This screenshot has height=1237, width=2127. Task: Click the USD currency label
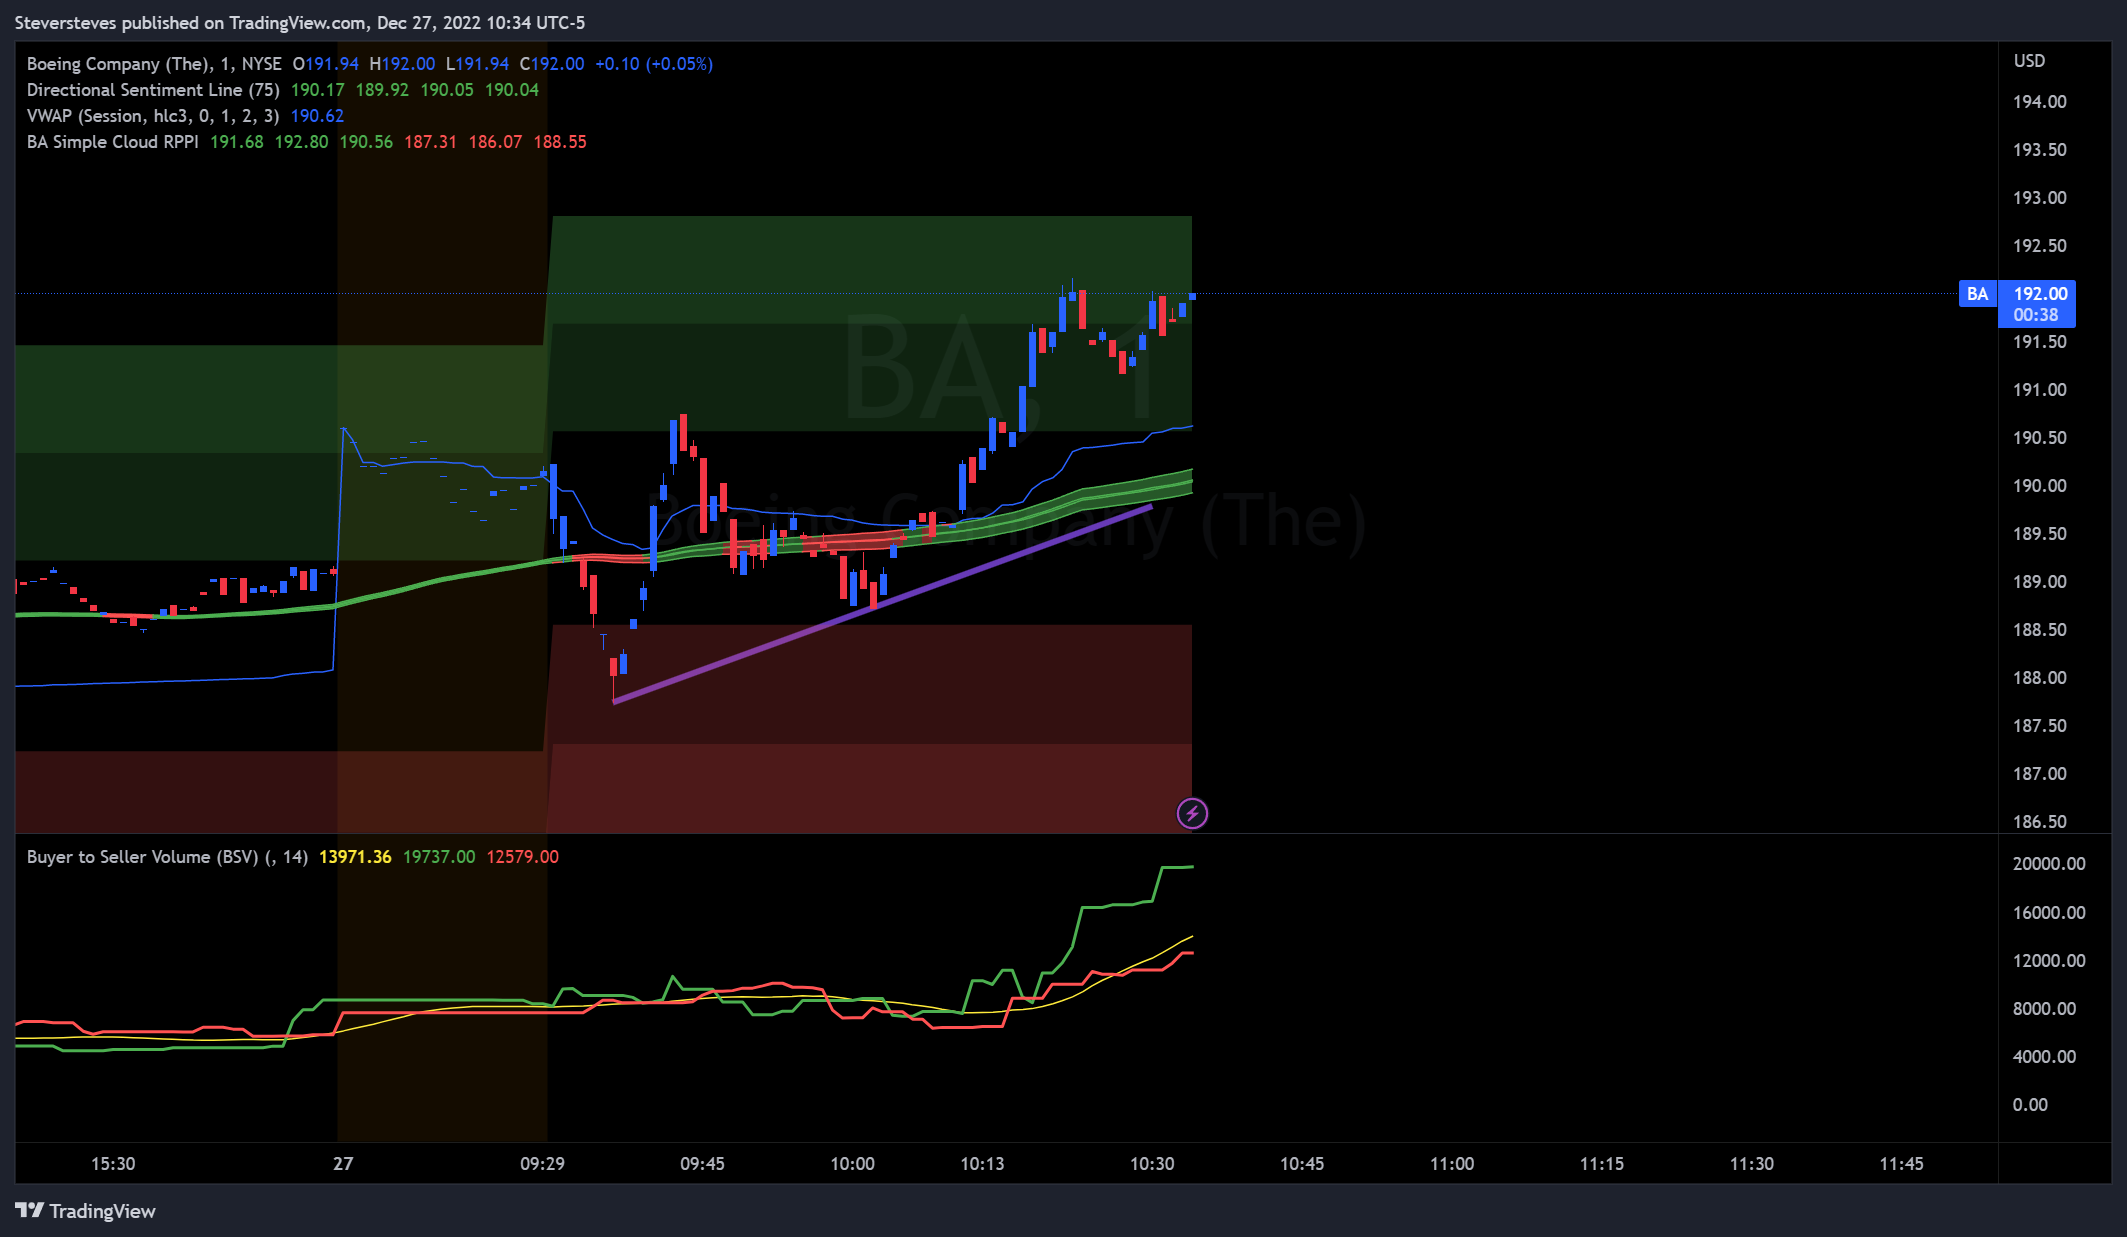[x=2029, y=61]
